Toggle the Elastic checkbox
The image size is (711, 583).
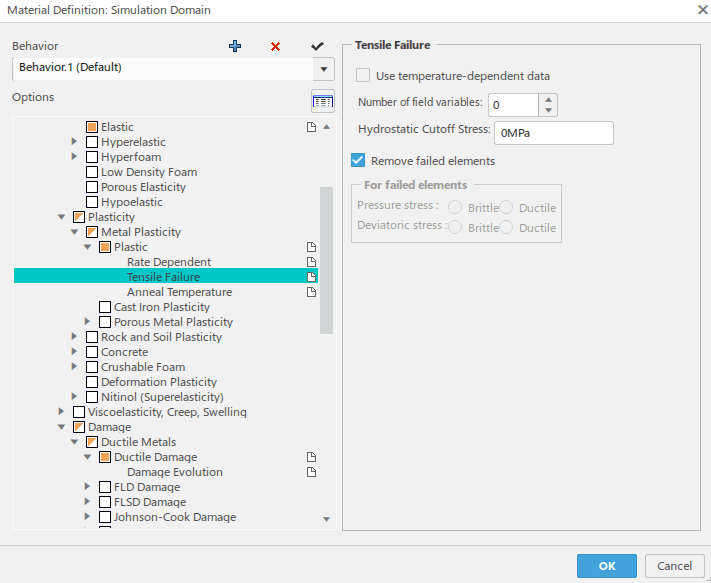coord(92,127)
